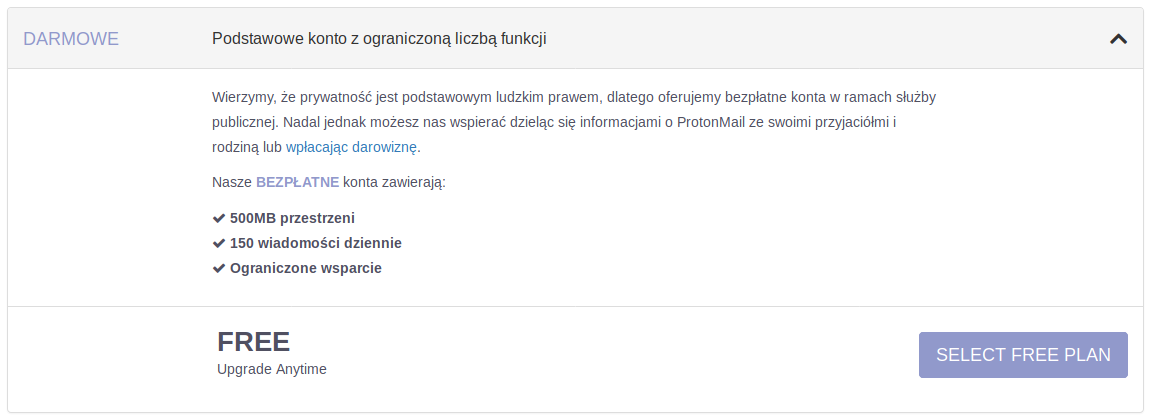Select the "150 wiadomości dziennie" feature text
Screen dimensions: 1156x420
coord(315,243)
